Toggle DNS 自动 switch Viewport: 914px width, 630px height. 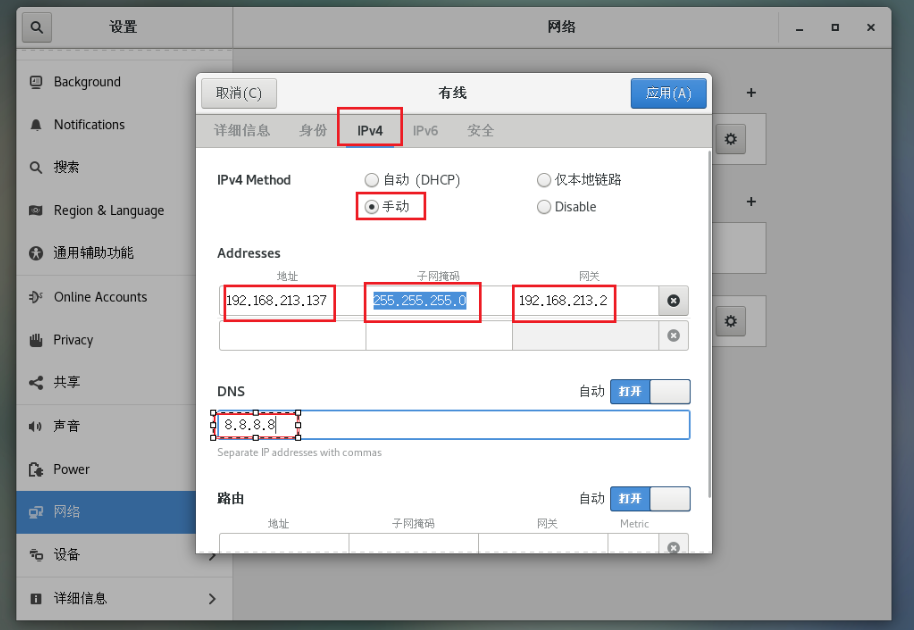click(650, 392)
